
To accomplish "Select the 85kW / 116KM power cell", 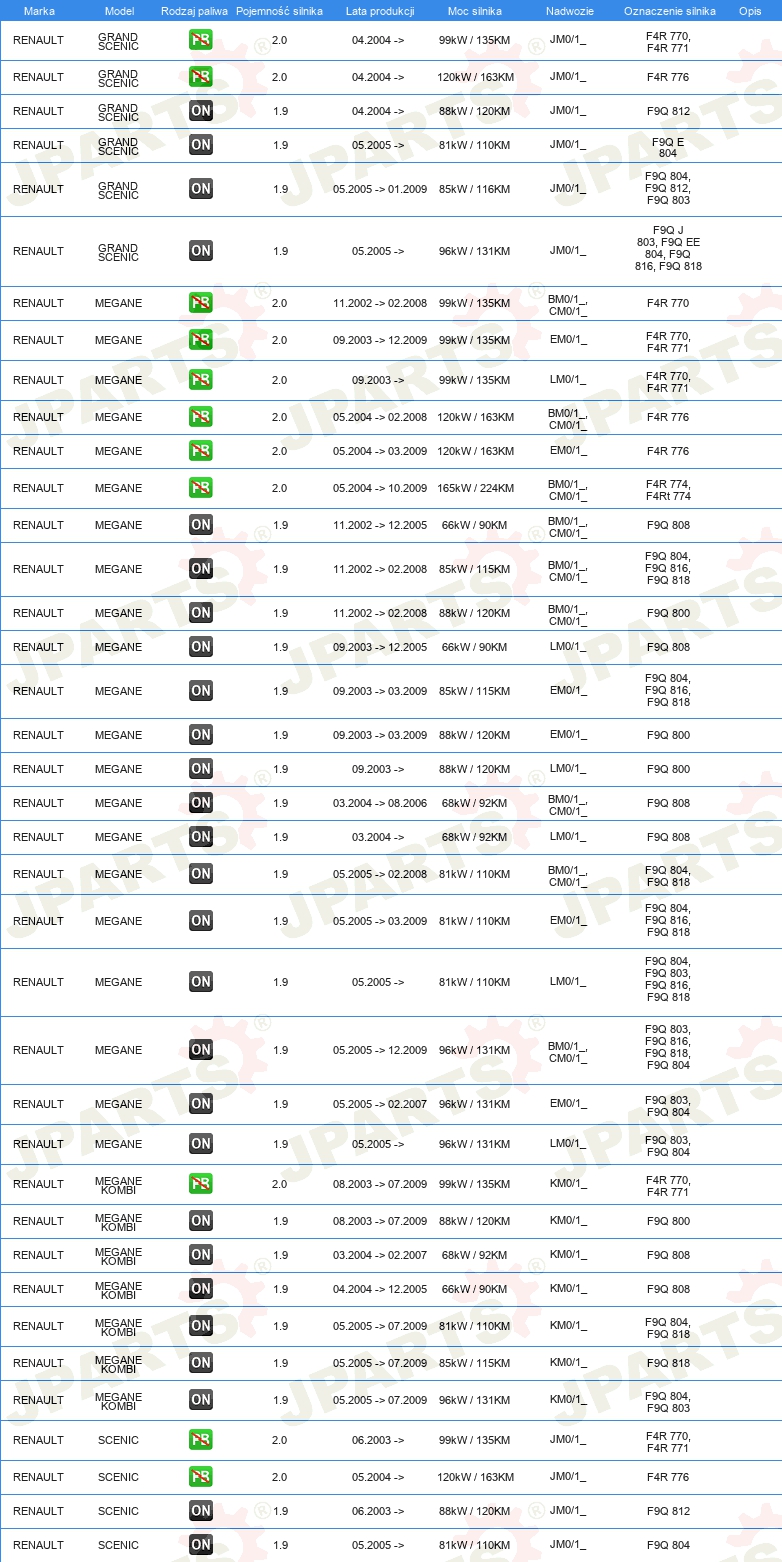I will 474,189.
